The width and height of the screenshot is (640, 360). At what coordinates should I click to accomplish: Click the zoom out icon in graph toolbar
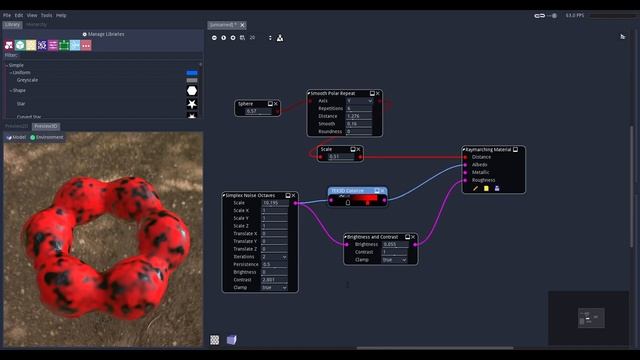point(214,38)
